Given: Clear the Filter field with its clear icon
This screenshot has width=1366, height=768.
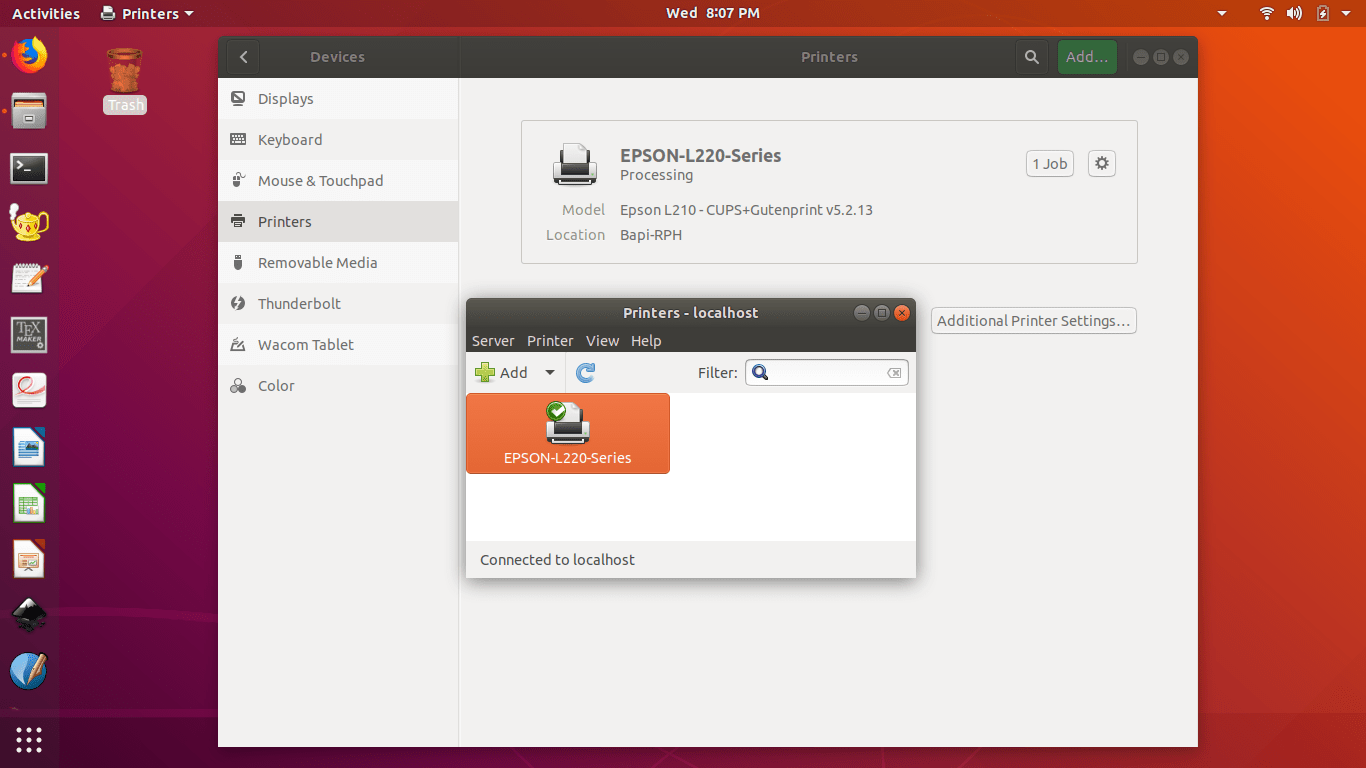Looking at the screenshot, I should click(894, 373).
